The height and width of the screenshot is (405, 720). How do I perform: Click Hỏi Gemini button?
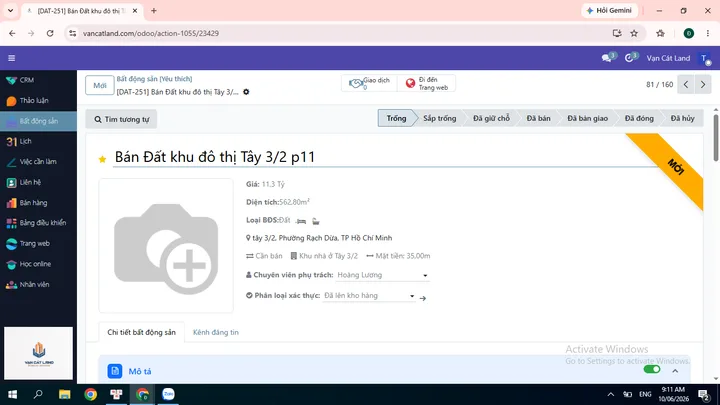tap(610, 11)
